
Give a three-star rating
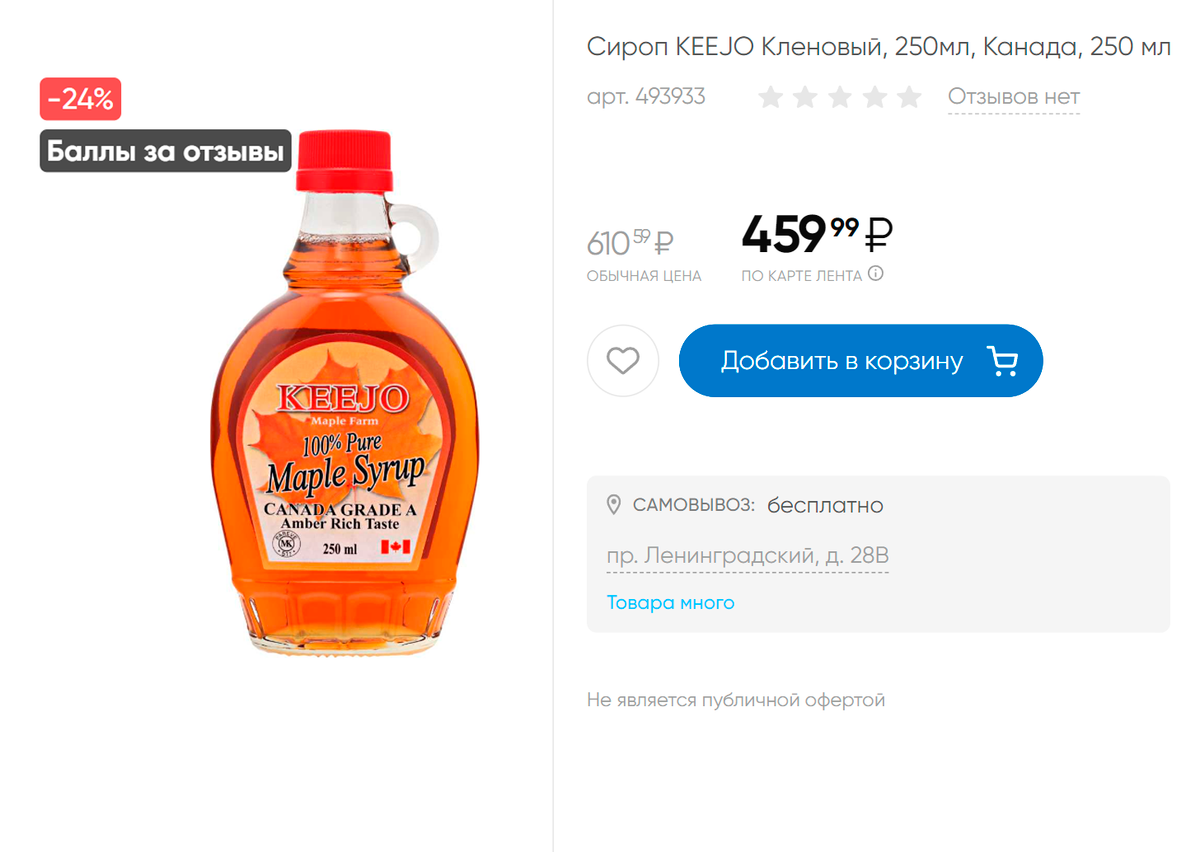pyautogui.click(x=840, y=97)
